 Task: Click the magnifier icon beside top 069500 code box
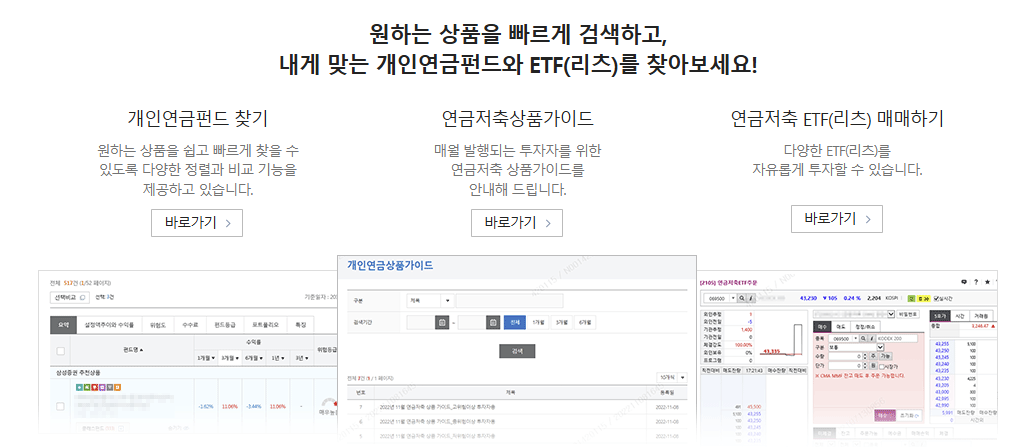(742, 298)
